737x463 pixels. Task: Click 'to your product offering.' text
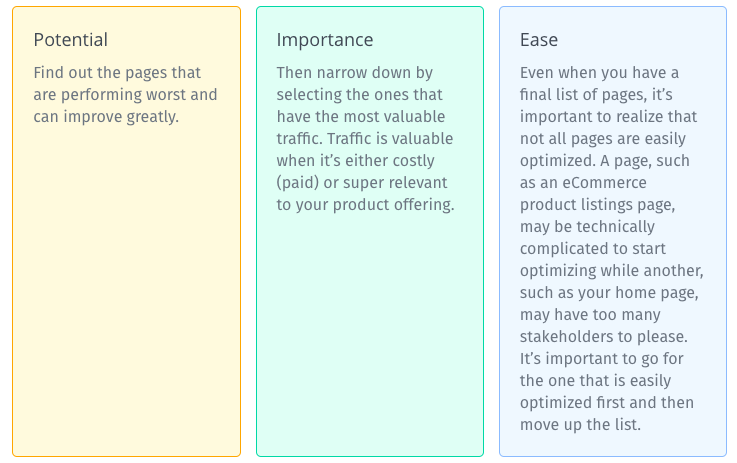point(365,205)
